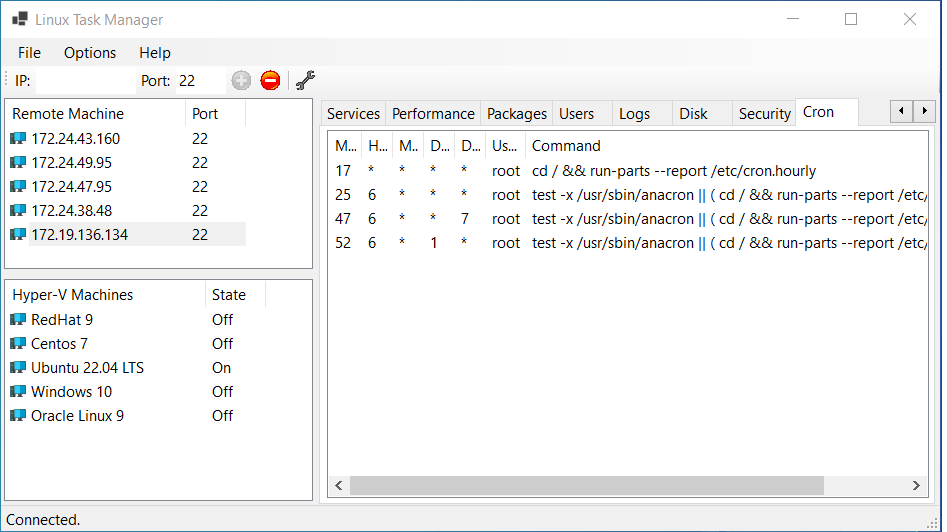
Task: Click the monitor icon next to RedHat 9
Action: (x=18, y=320)
